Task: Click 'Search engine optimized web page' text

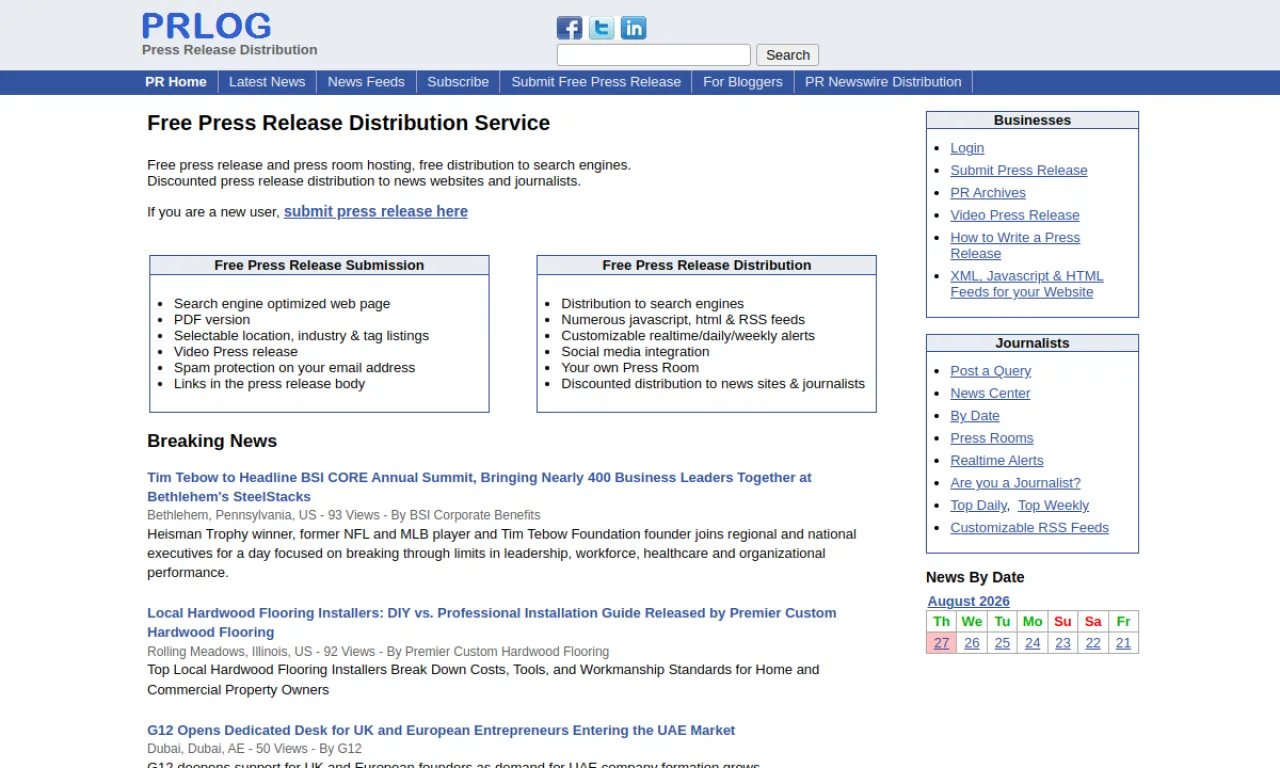Action: [282, 303]
